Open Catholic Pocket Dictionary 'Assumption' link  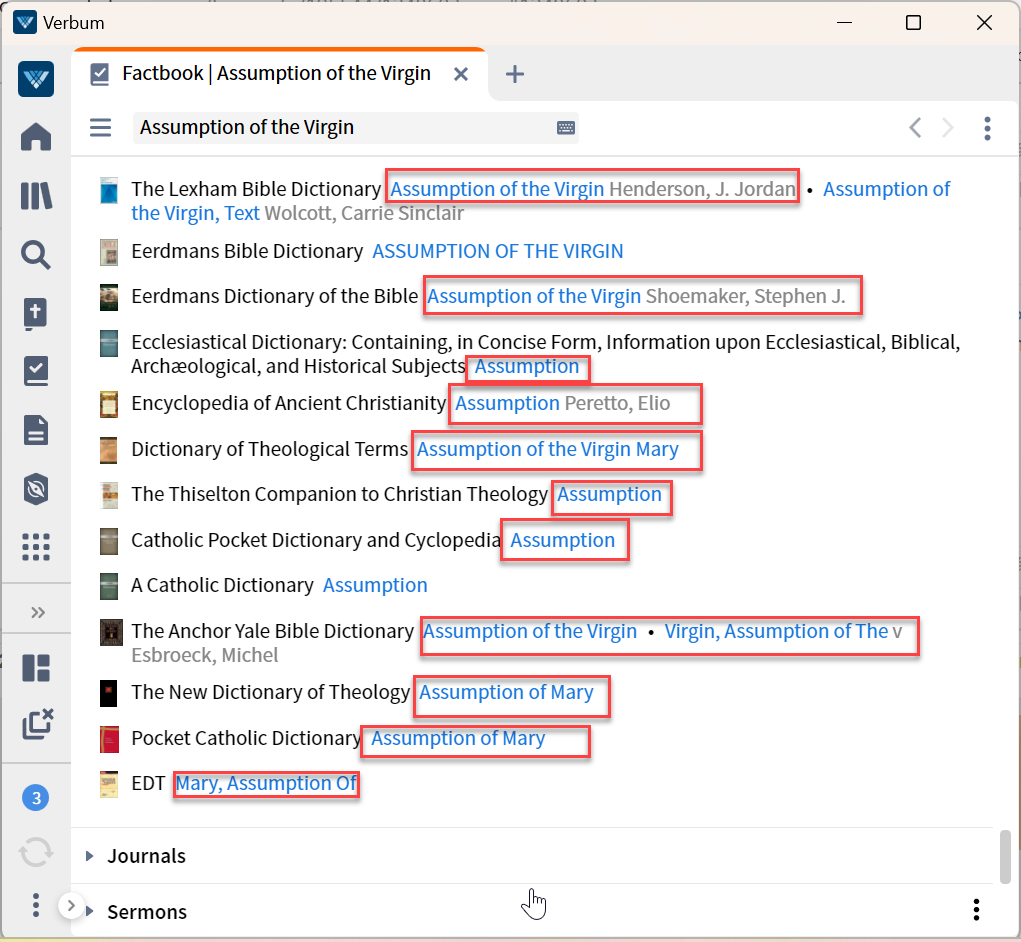pyautogui.click(x=563, y=540)
